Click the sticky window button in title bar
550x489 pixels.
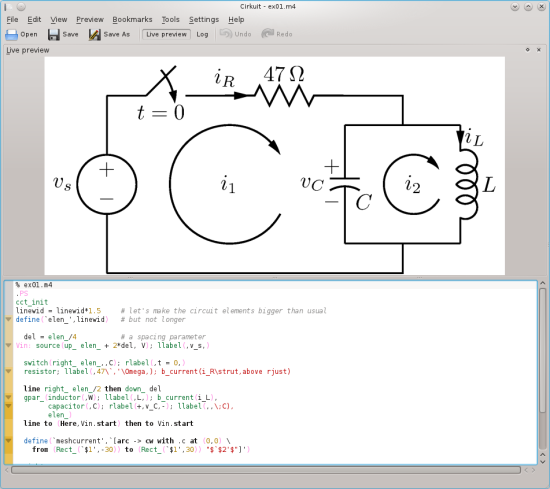pos(21,6)
